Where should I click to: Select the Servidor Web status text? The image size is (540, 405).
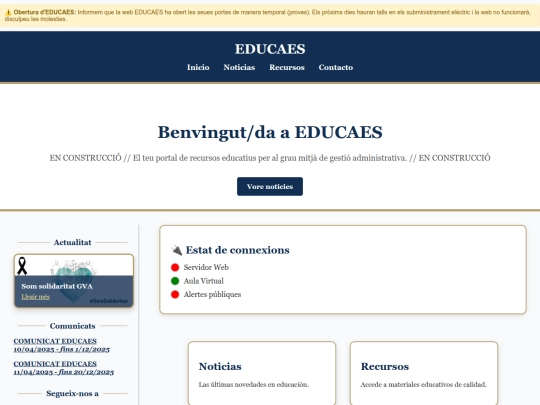click(x=206, y=267)
